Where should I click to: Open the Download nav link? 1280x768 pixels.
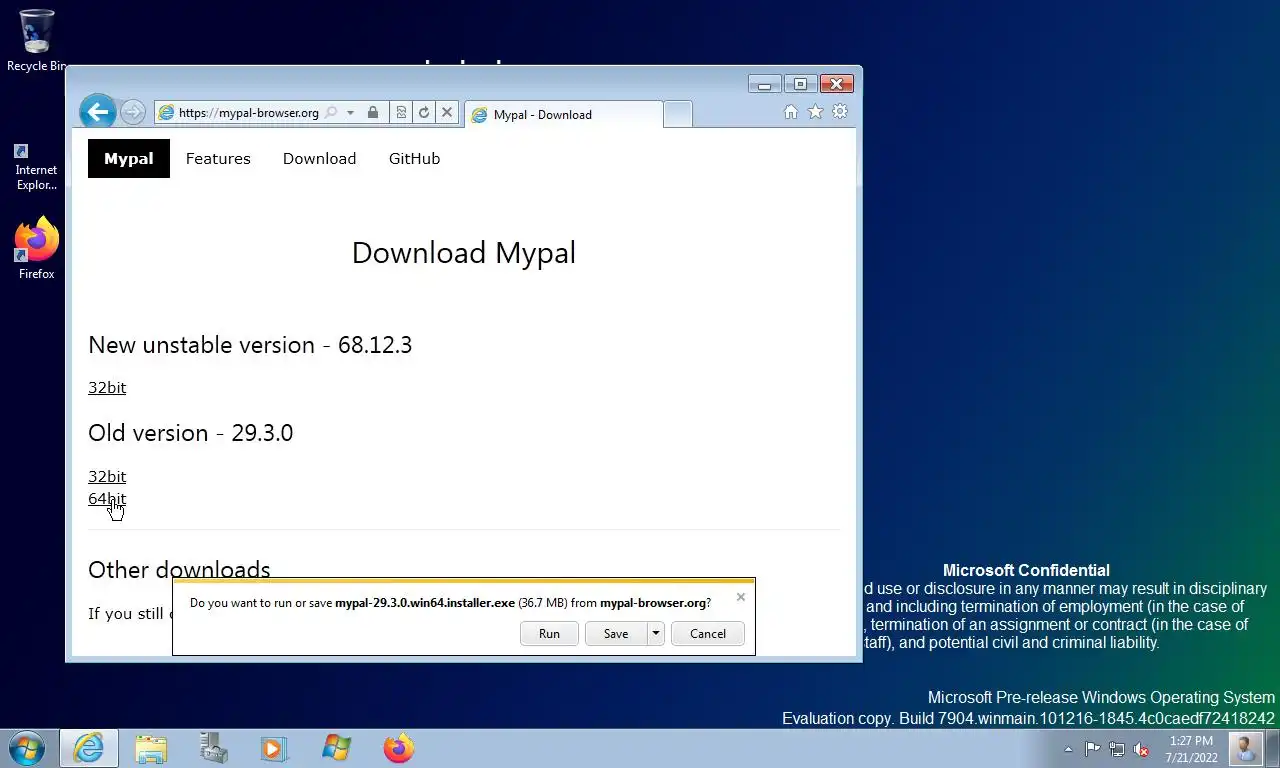click(319, 158)
